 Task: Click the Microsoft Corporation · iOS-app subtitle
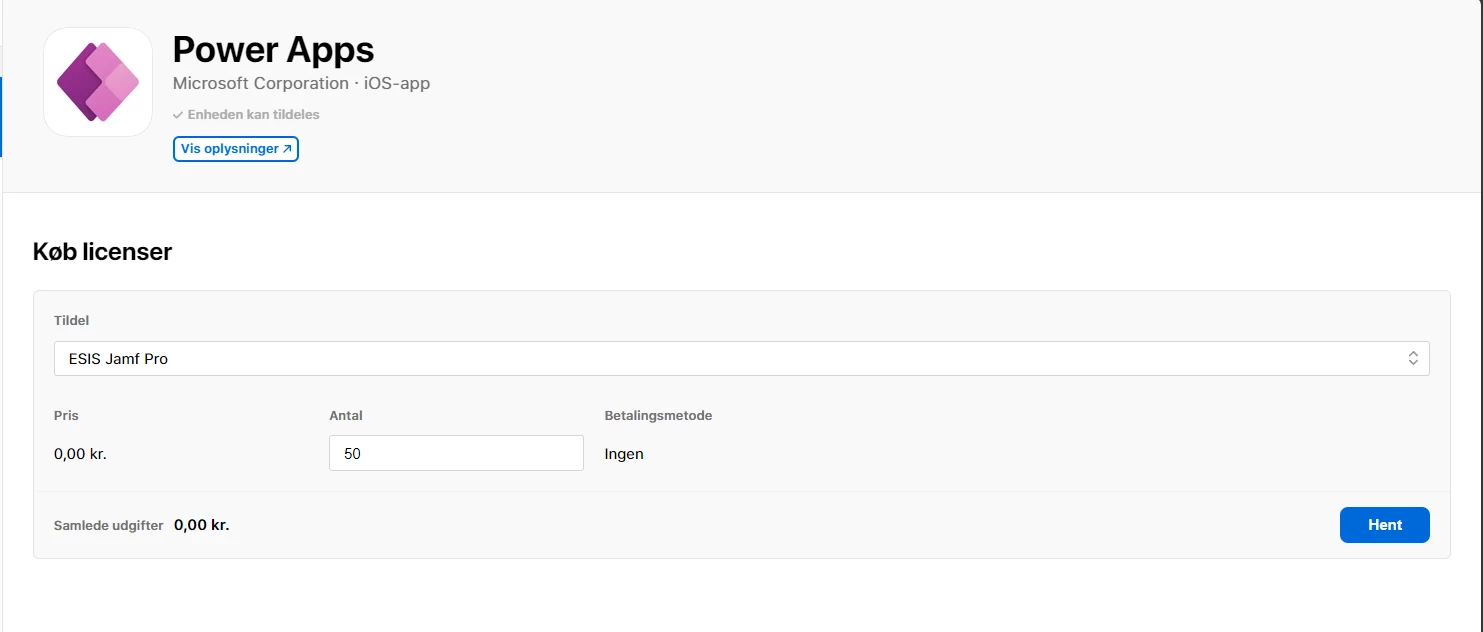301,83
